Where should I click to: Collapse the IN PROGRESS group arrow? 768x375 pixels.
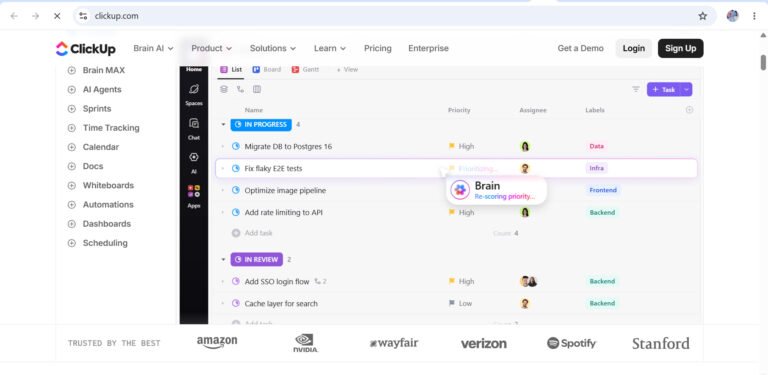[x=223, y=125]
